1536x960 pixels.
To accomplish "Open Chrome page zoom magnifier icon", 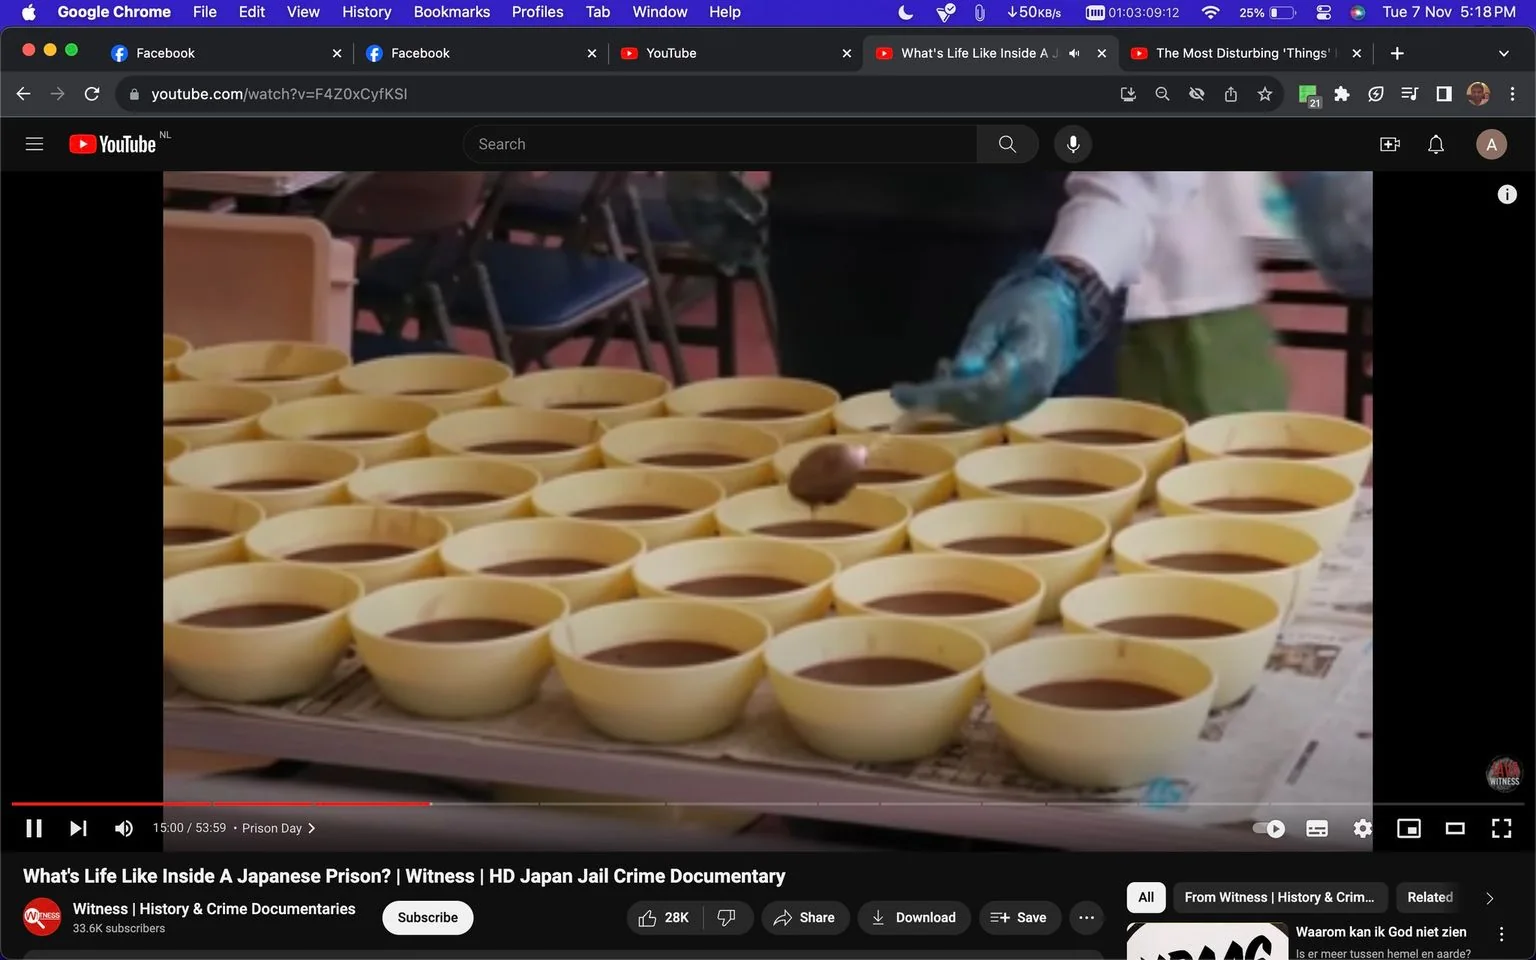I will 1162,94.
